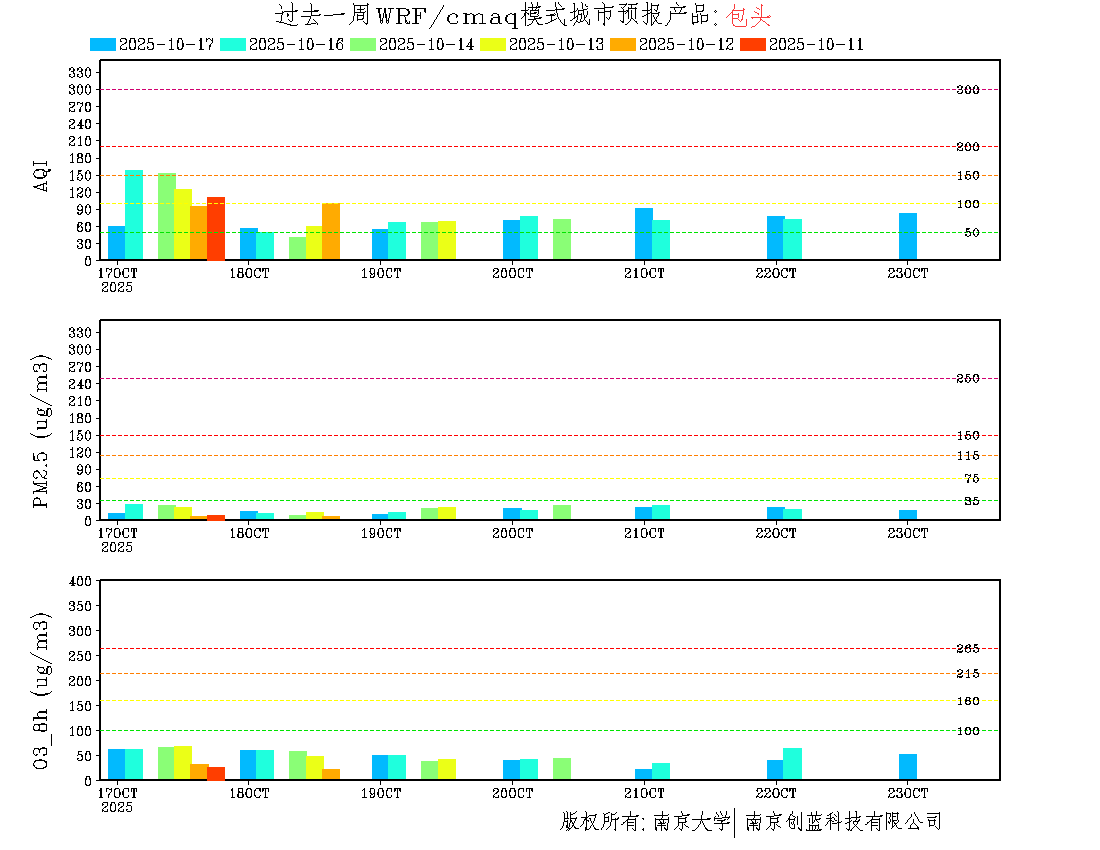Click the PM2.5 (ug/m3) y-axis title
Viewport: 1100px width, 850px height.
click(x=42, y=430)
